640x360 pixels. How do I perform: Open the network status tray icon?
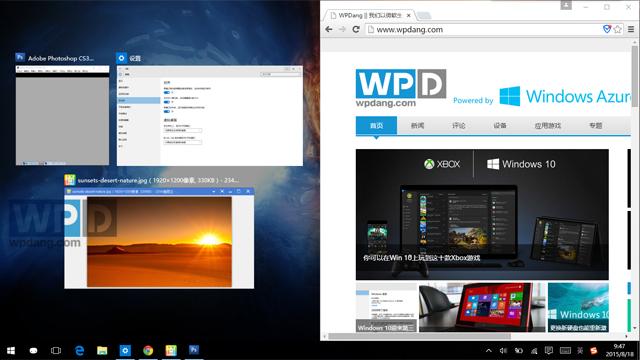[x=534, y=351]
